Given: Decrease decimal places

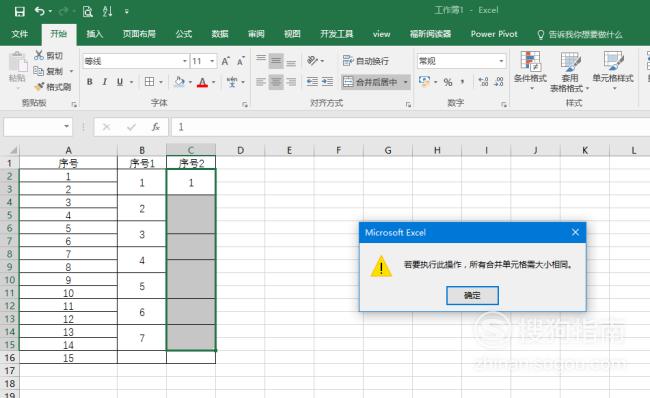Looking at the screenshot, I should [x=499, y=82].
